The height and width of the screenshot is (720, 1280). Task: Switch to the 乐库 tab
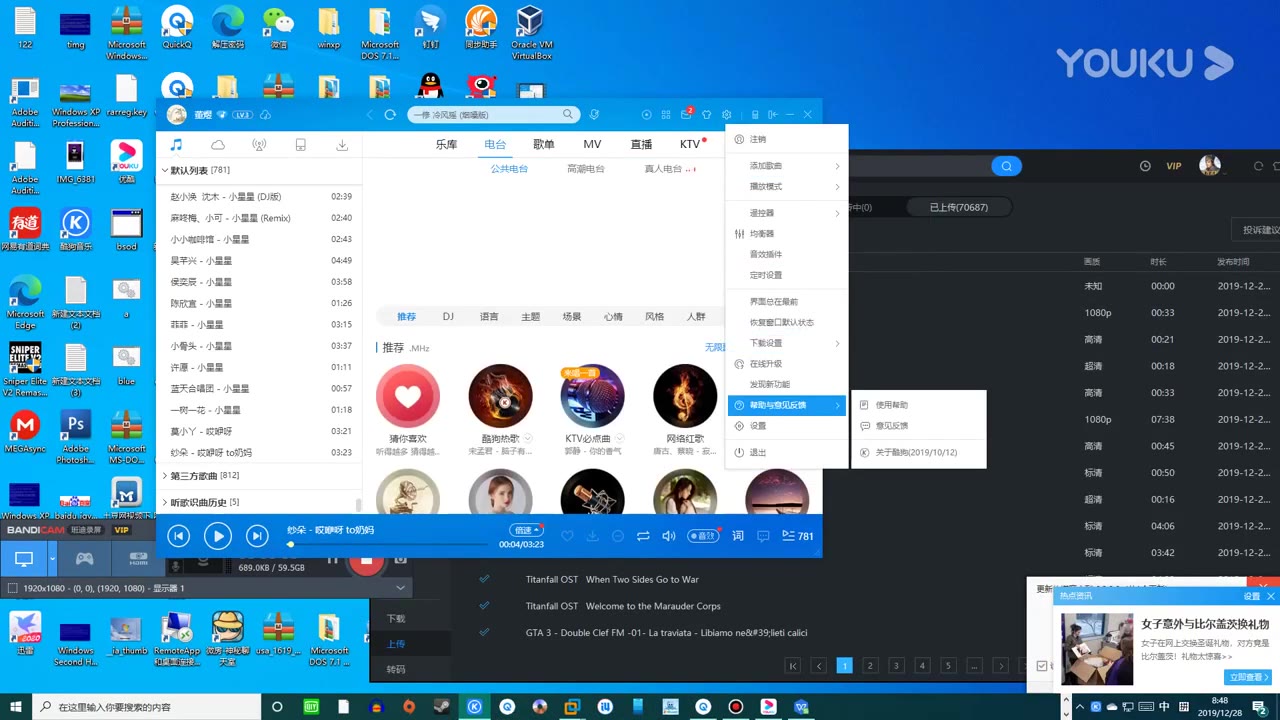446,145
